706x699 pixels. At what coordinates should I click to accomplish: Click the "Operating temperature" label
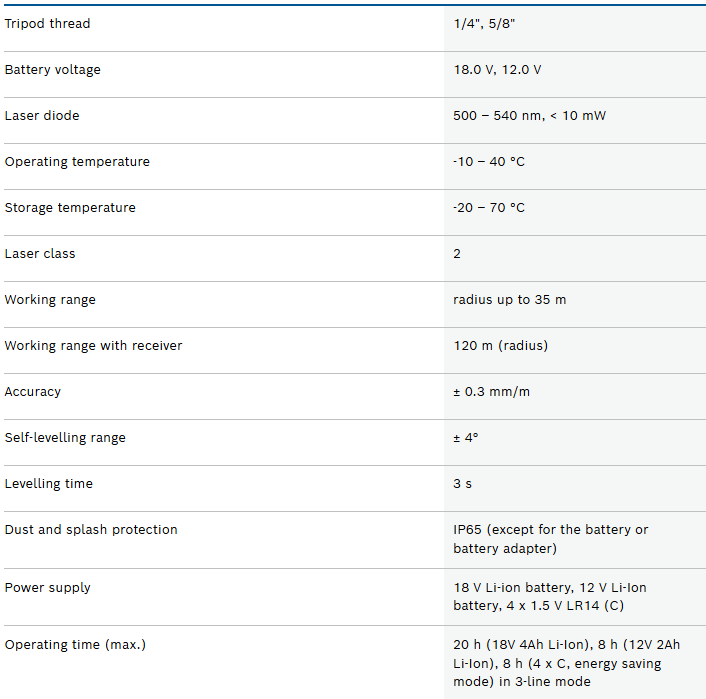(x=77, y=161)
